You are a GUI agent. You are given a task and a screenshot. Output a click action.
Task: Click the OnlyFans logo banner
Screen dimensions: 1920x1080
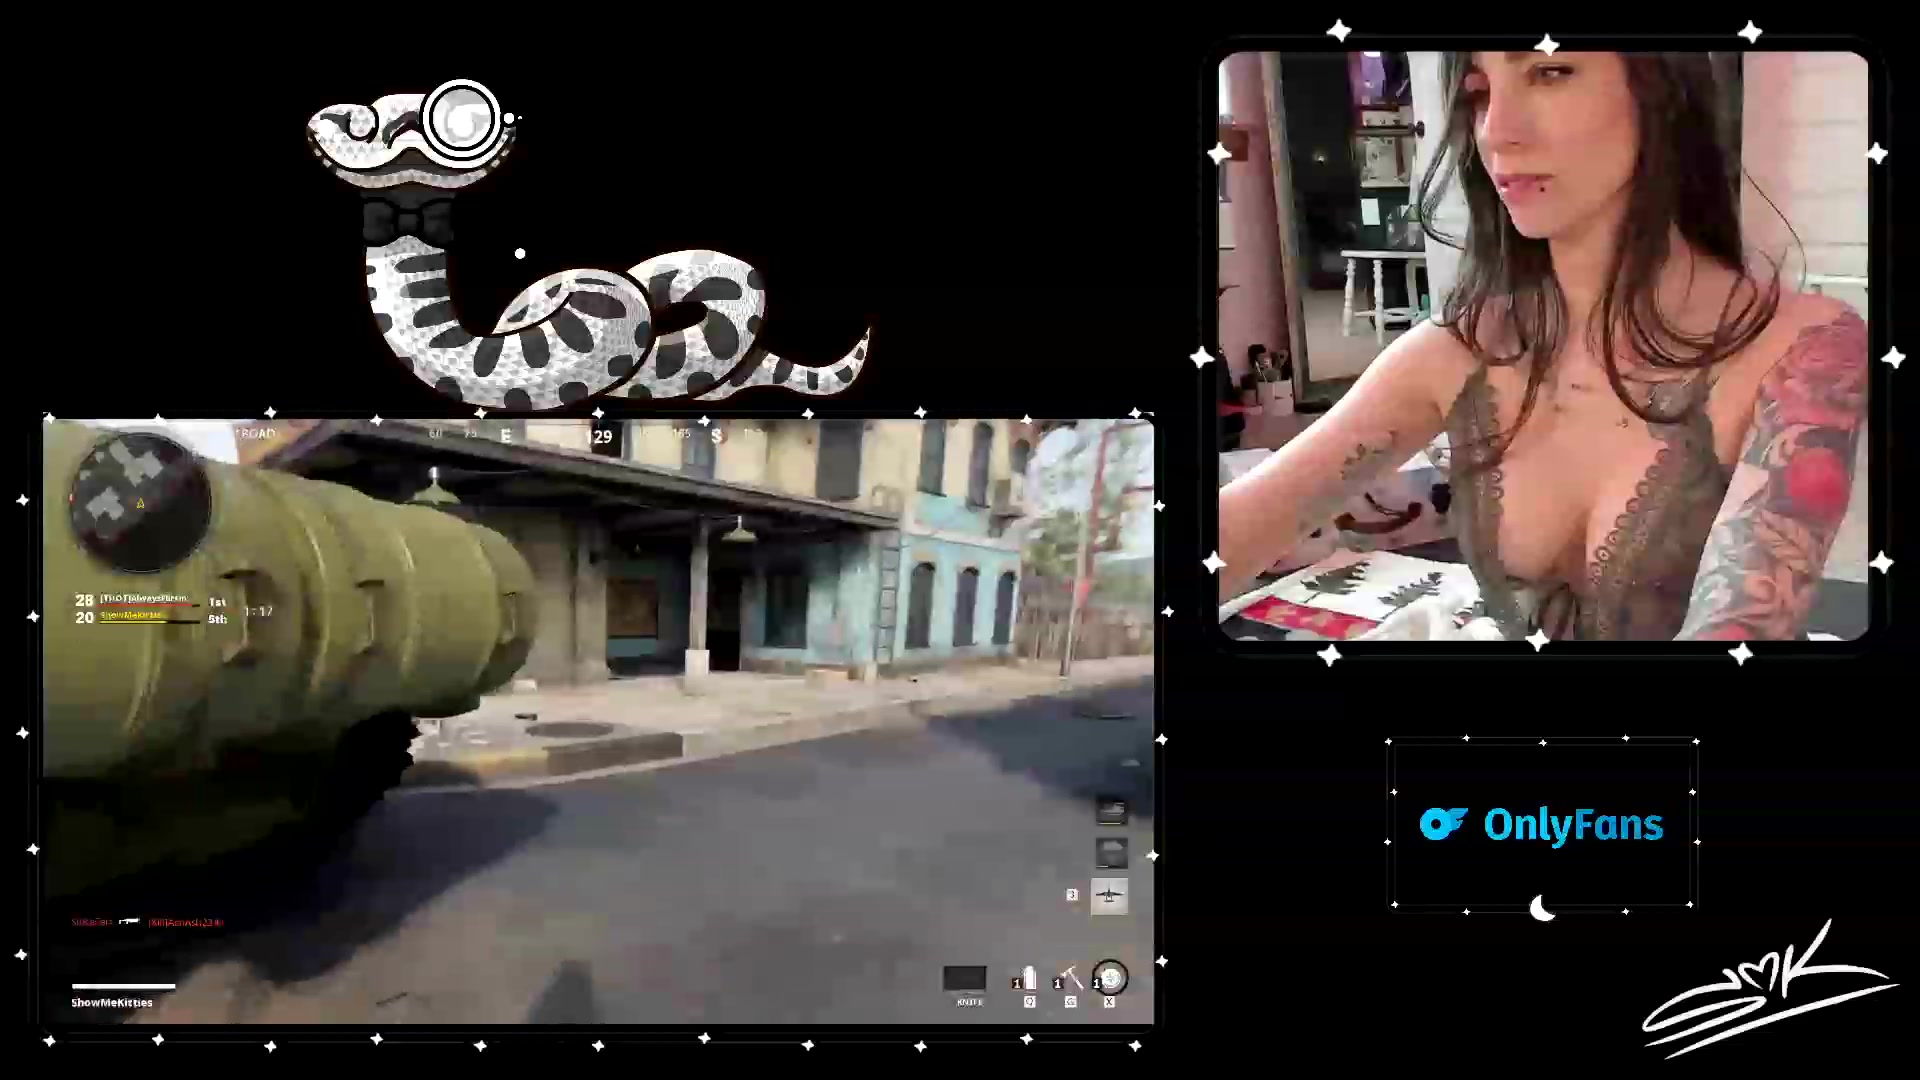coord(1541,824)
